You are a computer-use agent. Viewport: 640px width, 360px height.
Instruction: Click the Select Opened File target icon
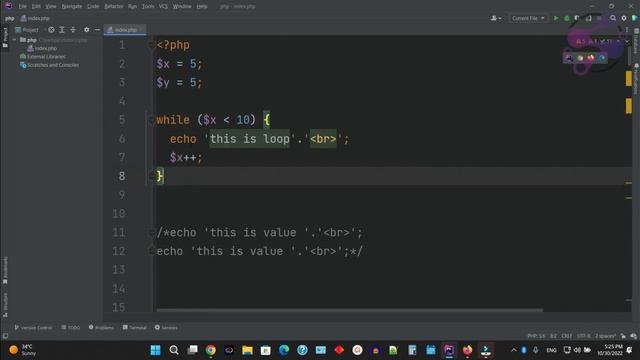51,30
